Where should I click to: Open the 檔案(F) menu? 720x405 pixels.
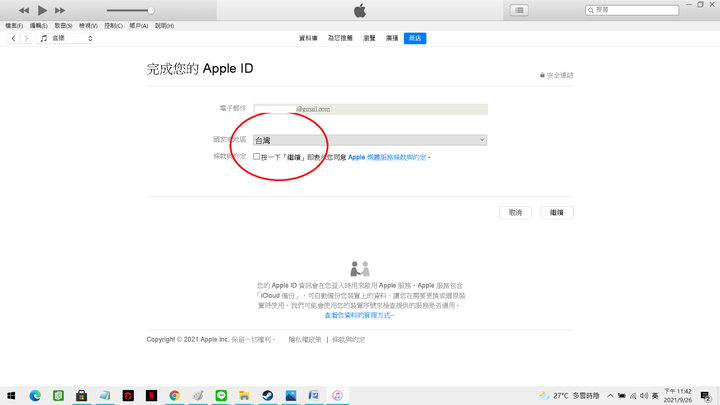point(14,26)
